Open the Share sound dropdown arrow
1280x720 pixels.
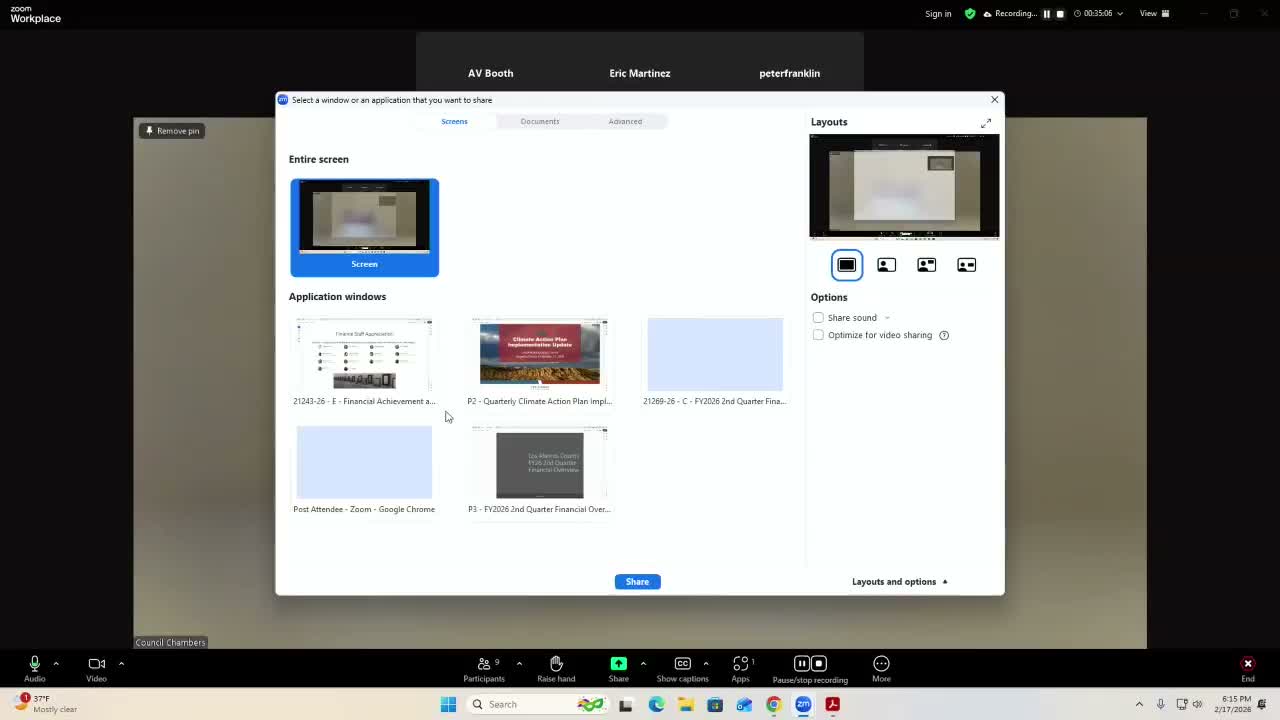tap(887, 318)
